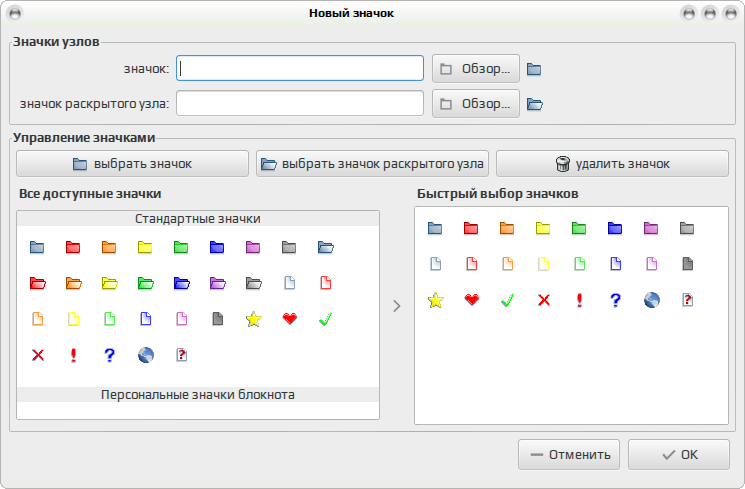
Task: Pick red folder in quick select panel
Action: 471,229
